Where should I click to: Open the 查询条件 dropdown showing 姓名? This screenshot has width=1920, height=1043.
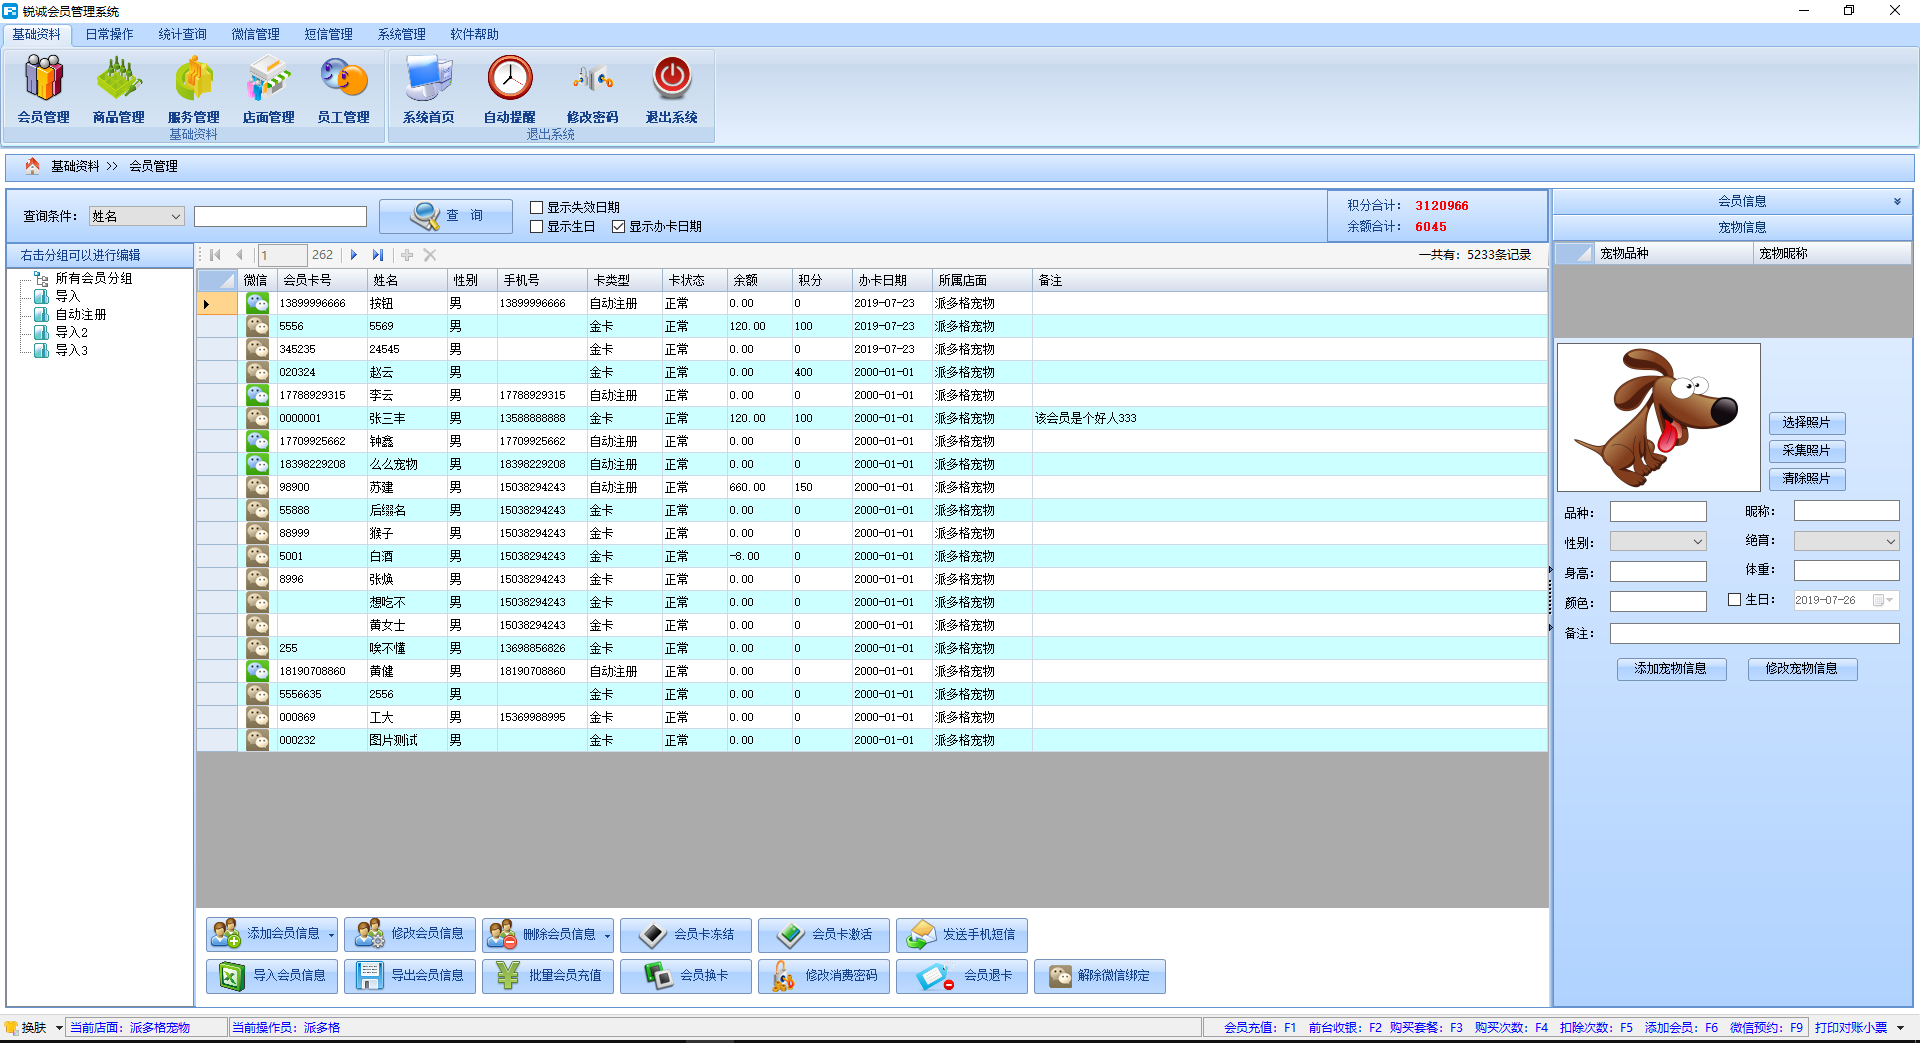tap(137, 216)
